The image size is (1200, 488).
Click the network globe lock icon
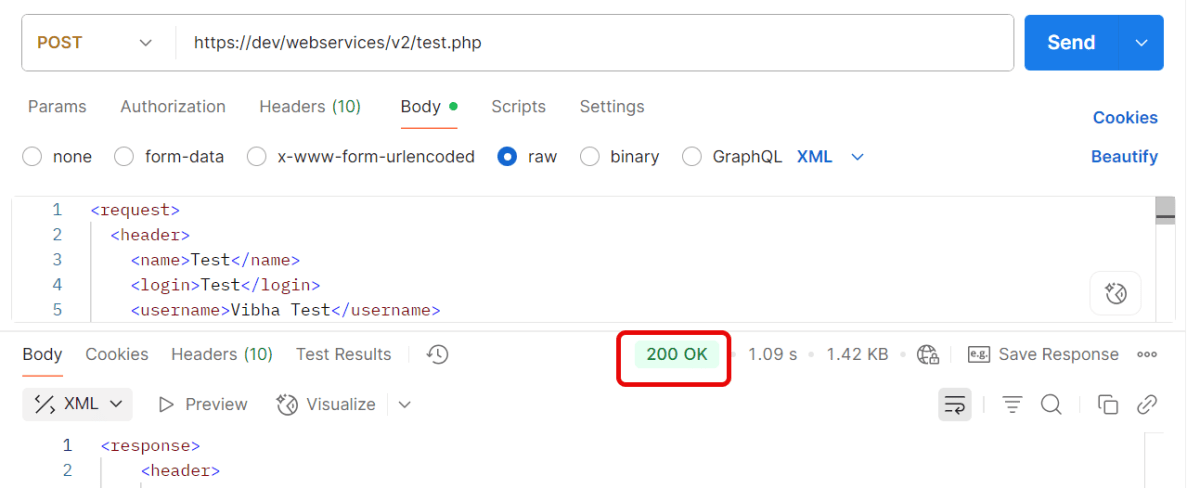pyautogui.click(x=928, y=354)
